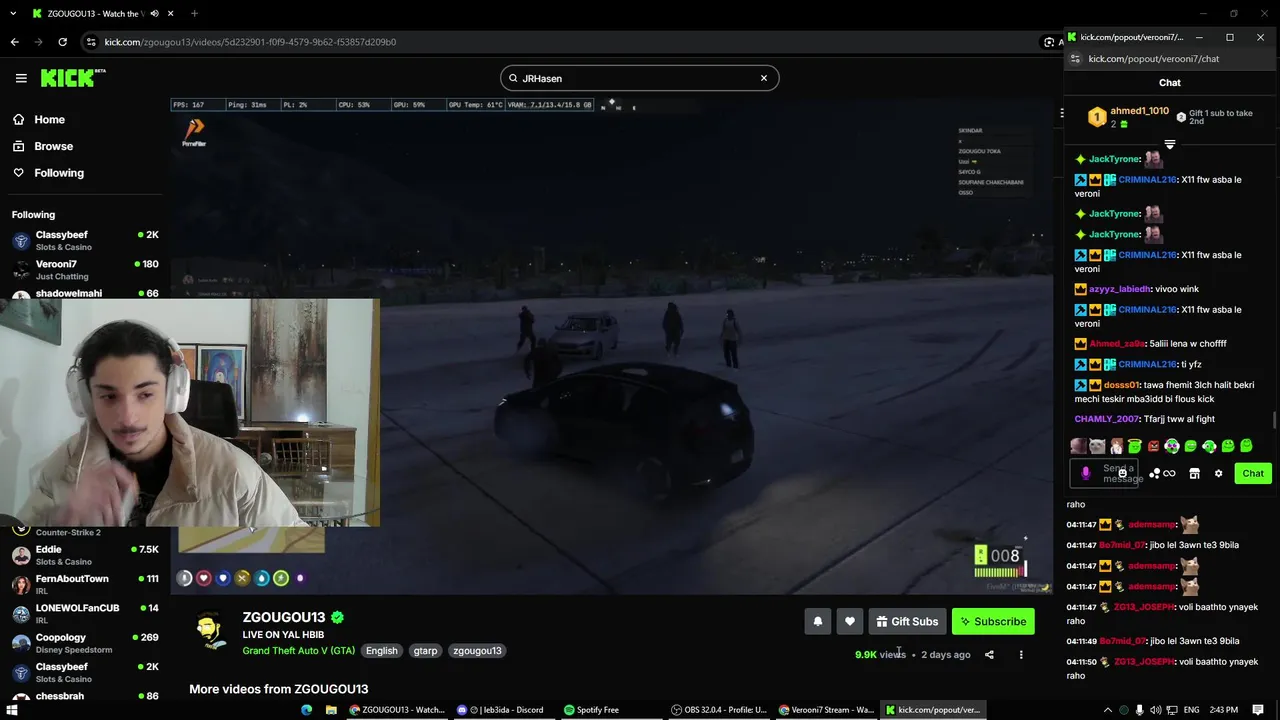
Task: Open Classybeef Slots & Casino channel
Action: [x=84, y=241]
